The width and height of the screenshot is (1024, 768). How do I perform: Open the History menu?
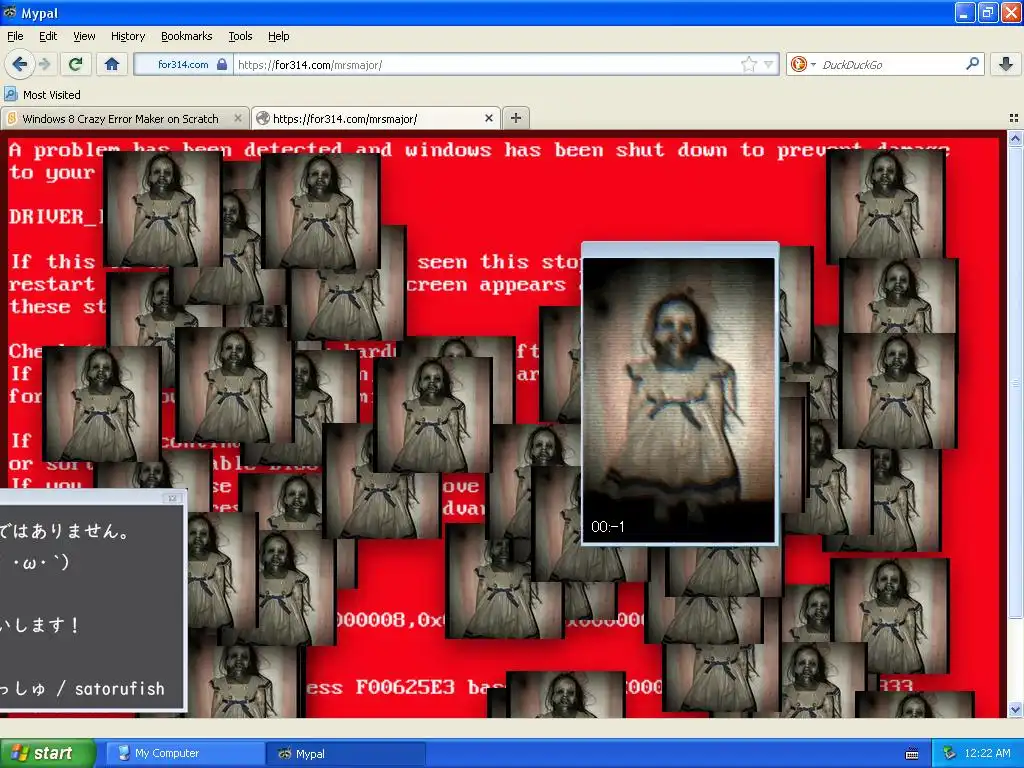(x=127, y=36)
